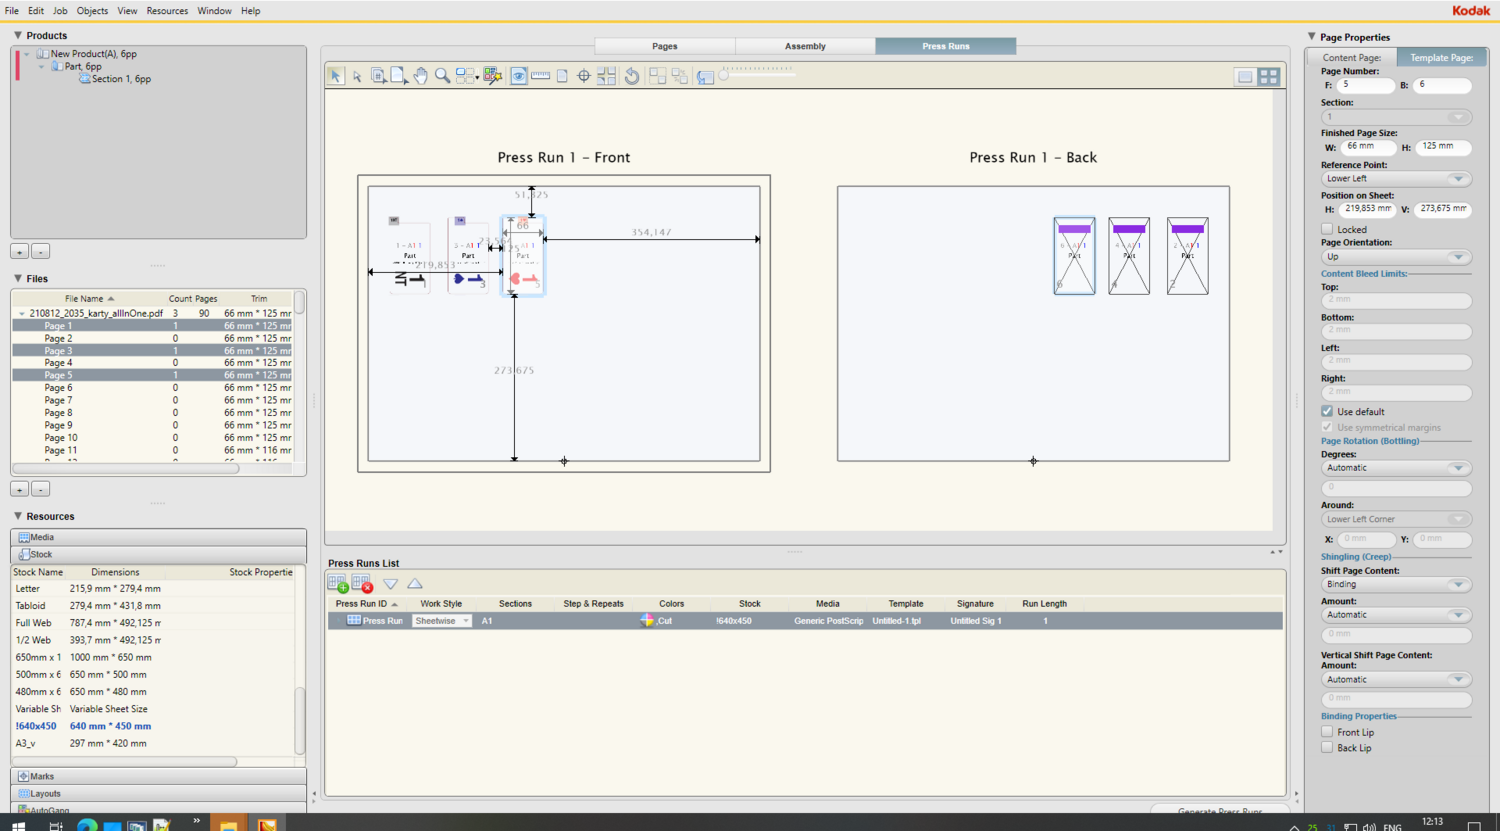Screen dimensions: 1500x831
Task: Expand the Marks resources section
Action: (x=158, y=776)
